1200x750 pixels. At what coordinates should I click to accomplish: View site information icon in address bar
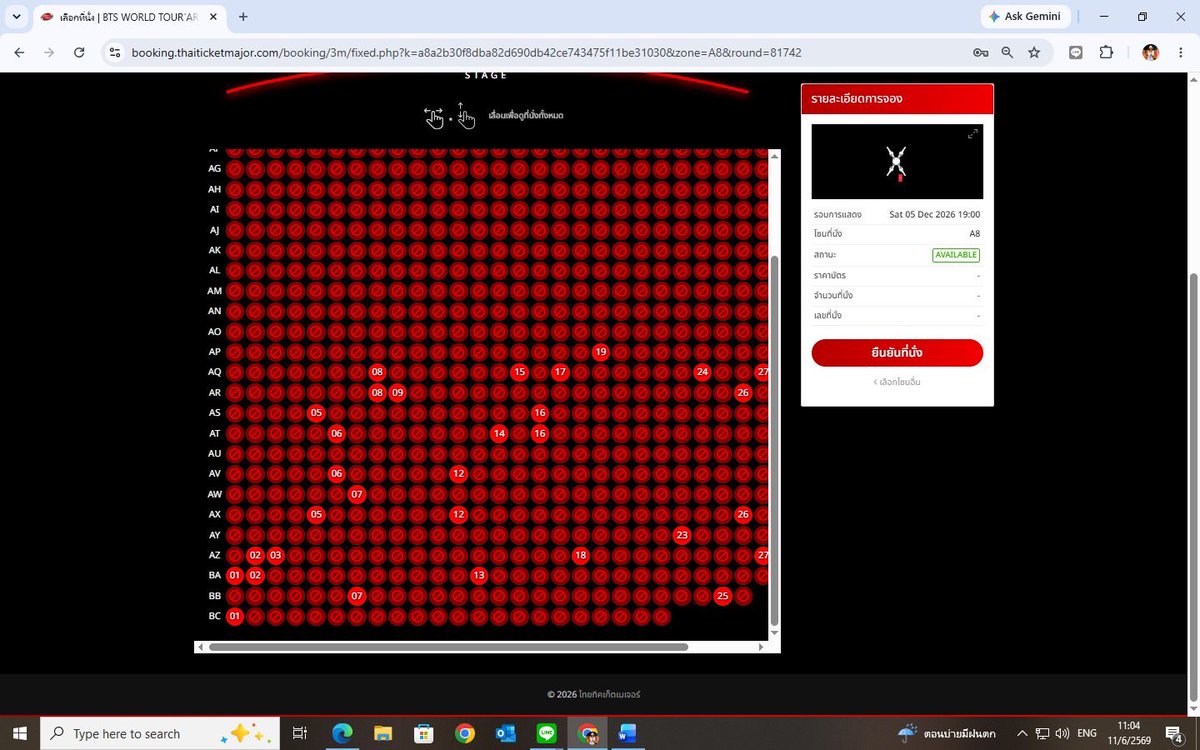114,52
